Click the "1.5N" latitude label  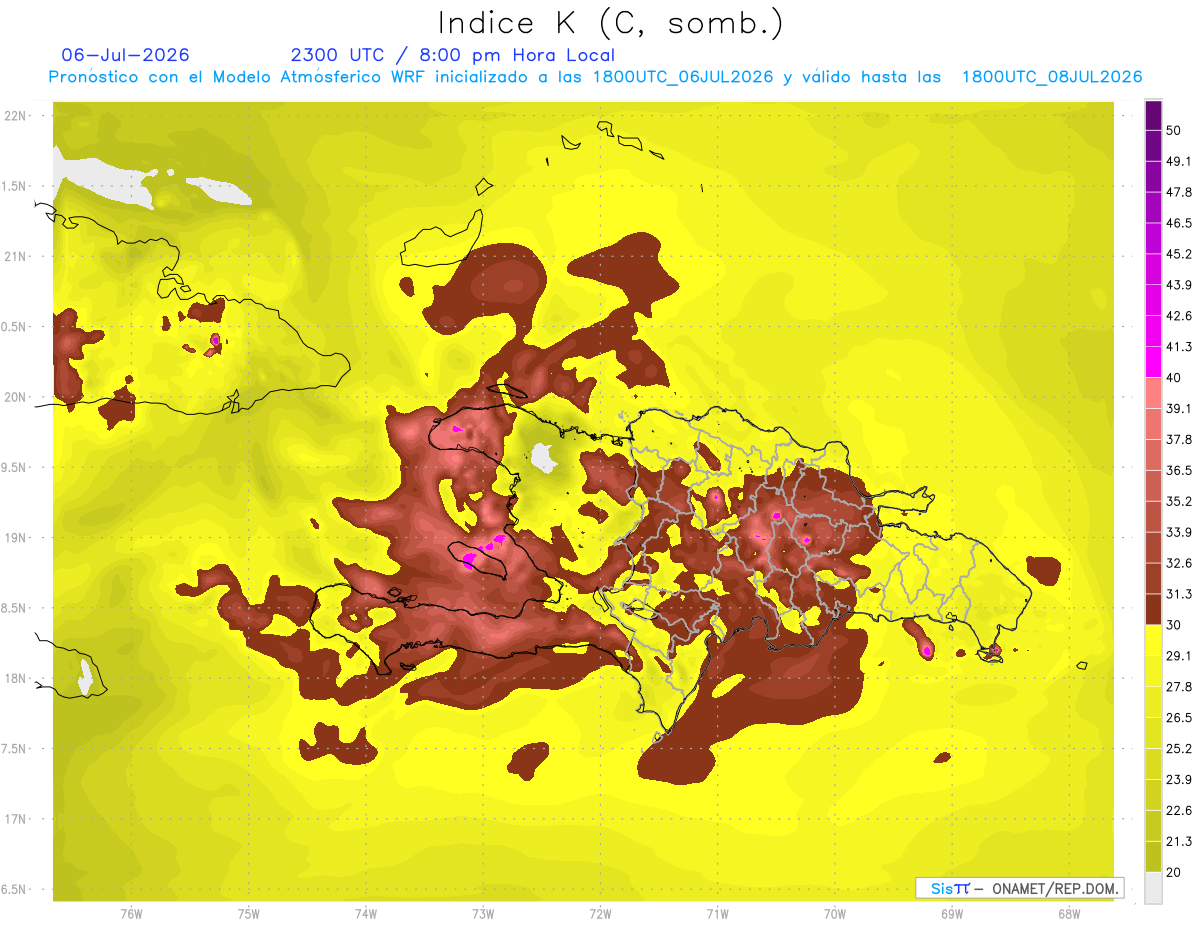[x=15, y=186]
